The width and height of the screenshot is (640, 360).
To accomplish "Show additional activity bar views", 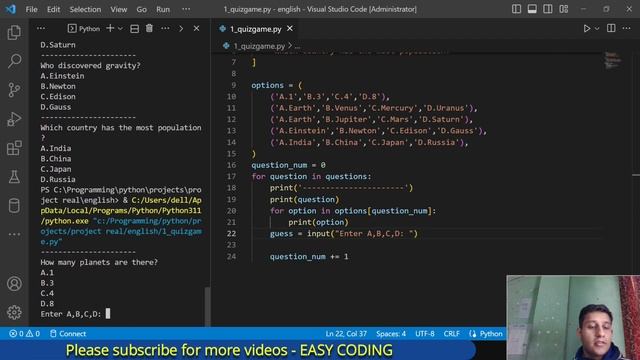I will 14,234.
